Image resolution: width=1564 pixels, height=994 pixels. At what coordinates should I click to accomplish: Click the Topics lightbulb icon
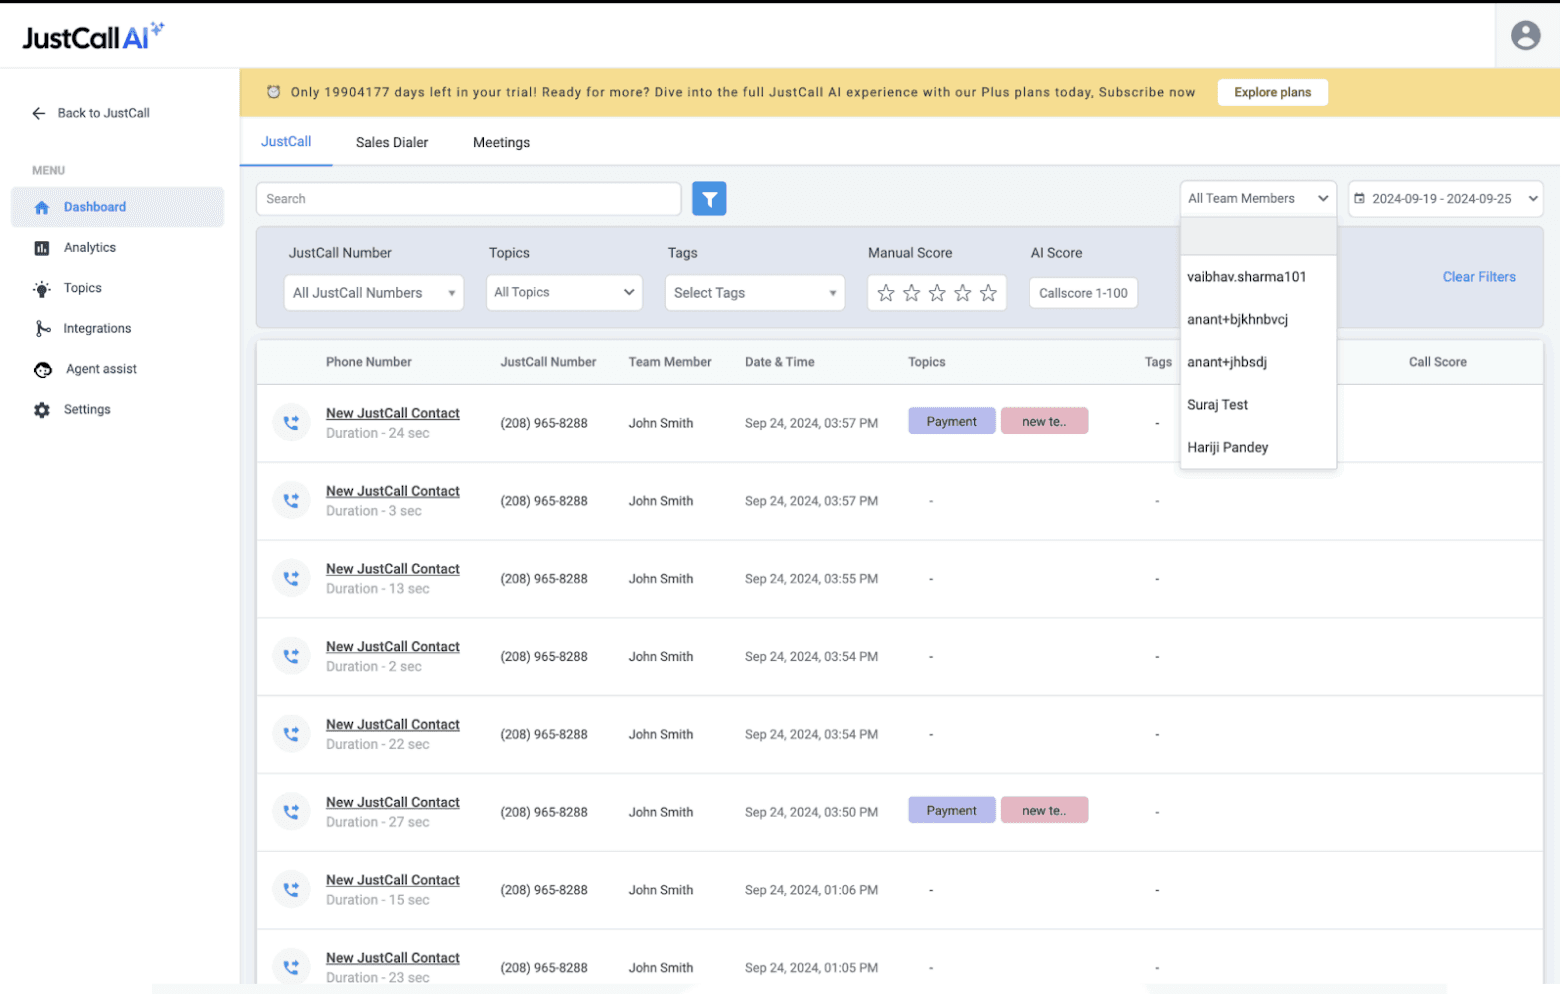pyautogui.click(x=42, y=290)
